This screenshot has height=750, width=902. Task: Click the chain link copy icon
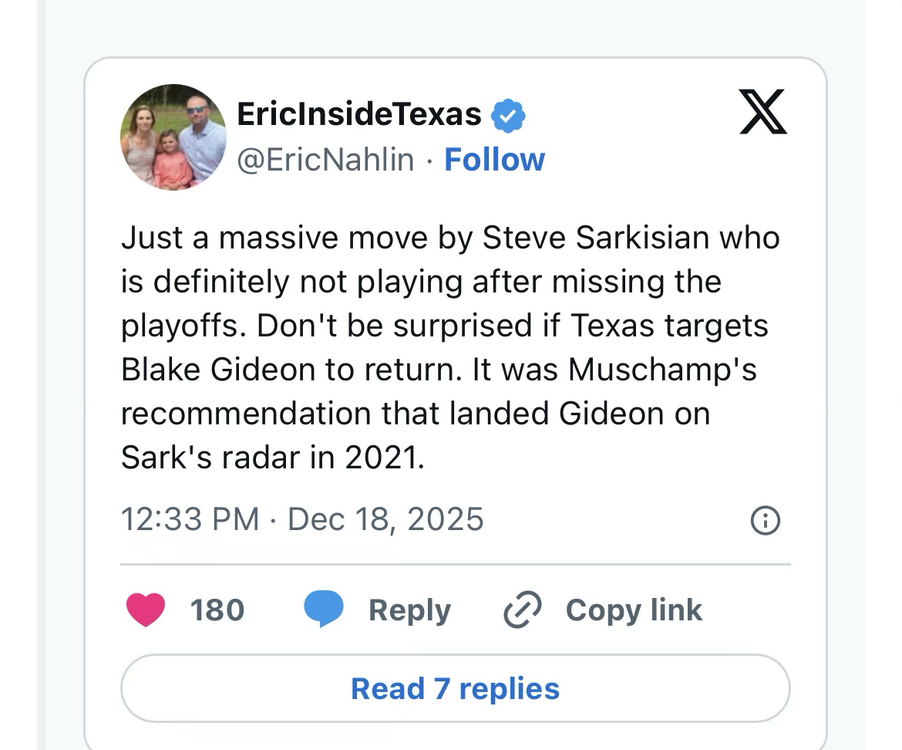click(522, 610)
